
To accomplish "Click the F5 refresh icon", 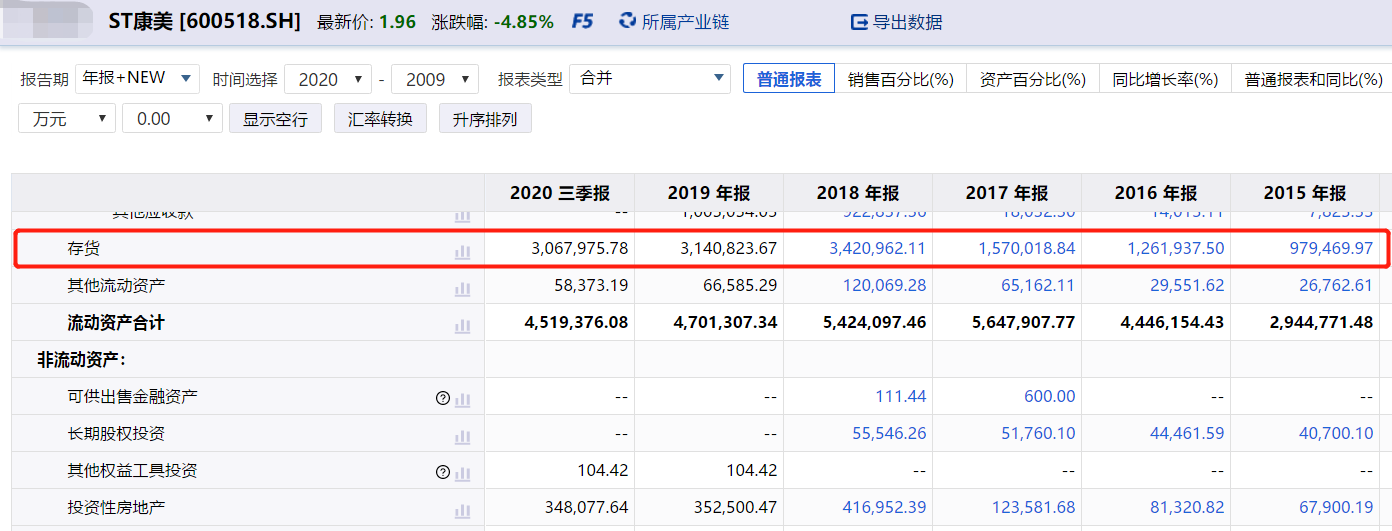I will point(582,21).
